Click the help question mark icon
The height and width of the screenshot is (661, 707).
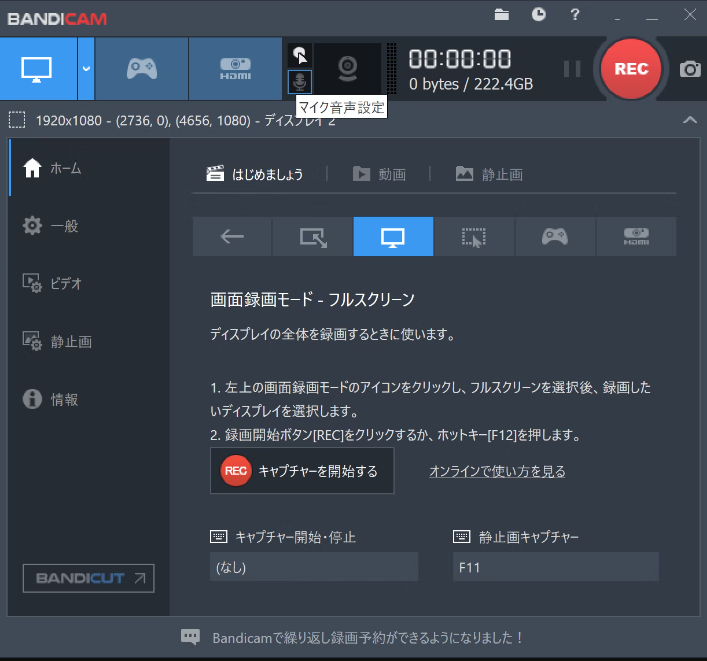(x=575, y=14)
